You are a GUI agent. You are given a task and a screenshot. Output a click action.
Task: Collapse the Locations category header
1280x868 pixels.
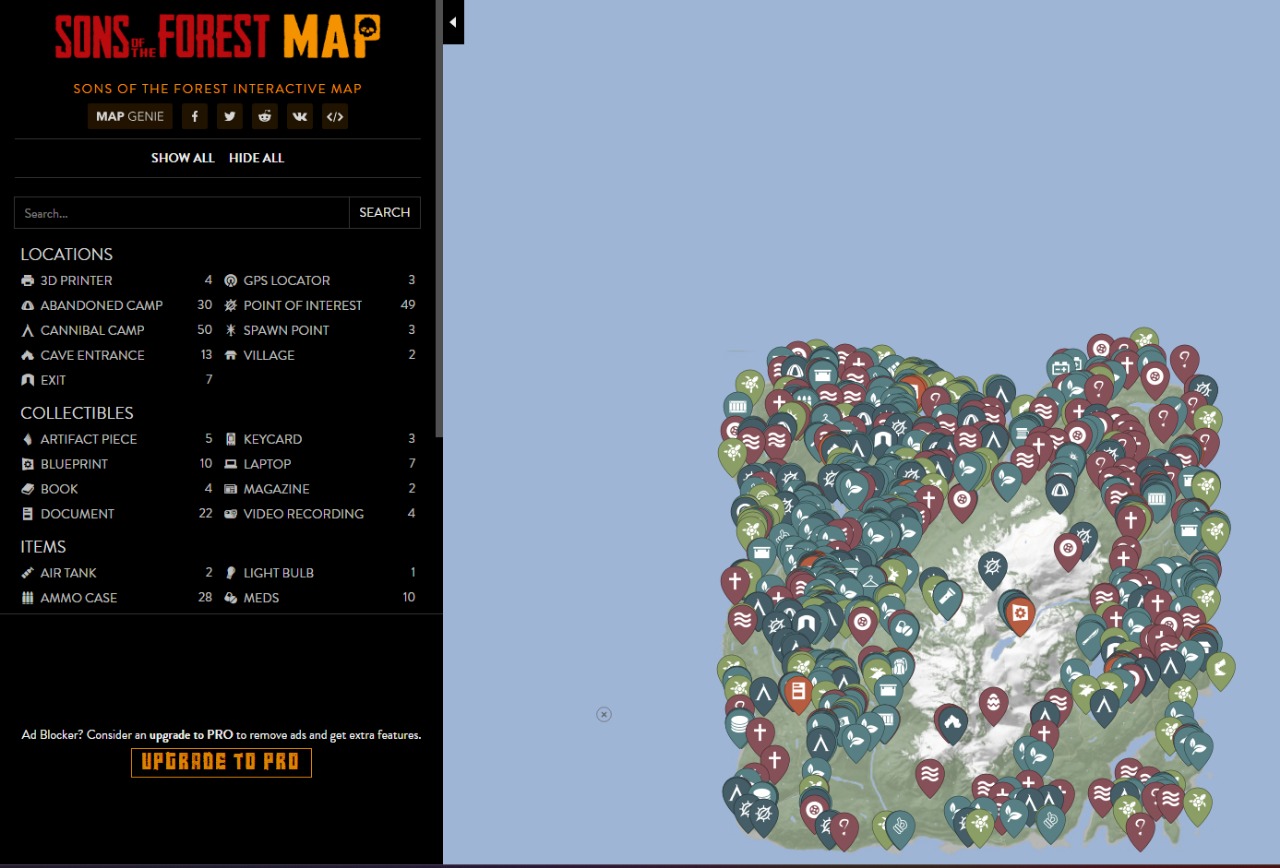(x=67, y=254)
